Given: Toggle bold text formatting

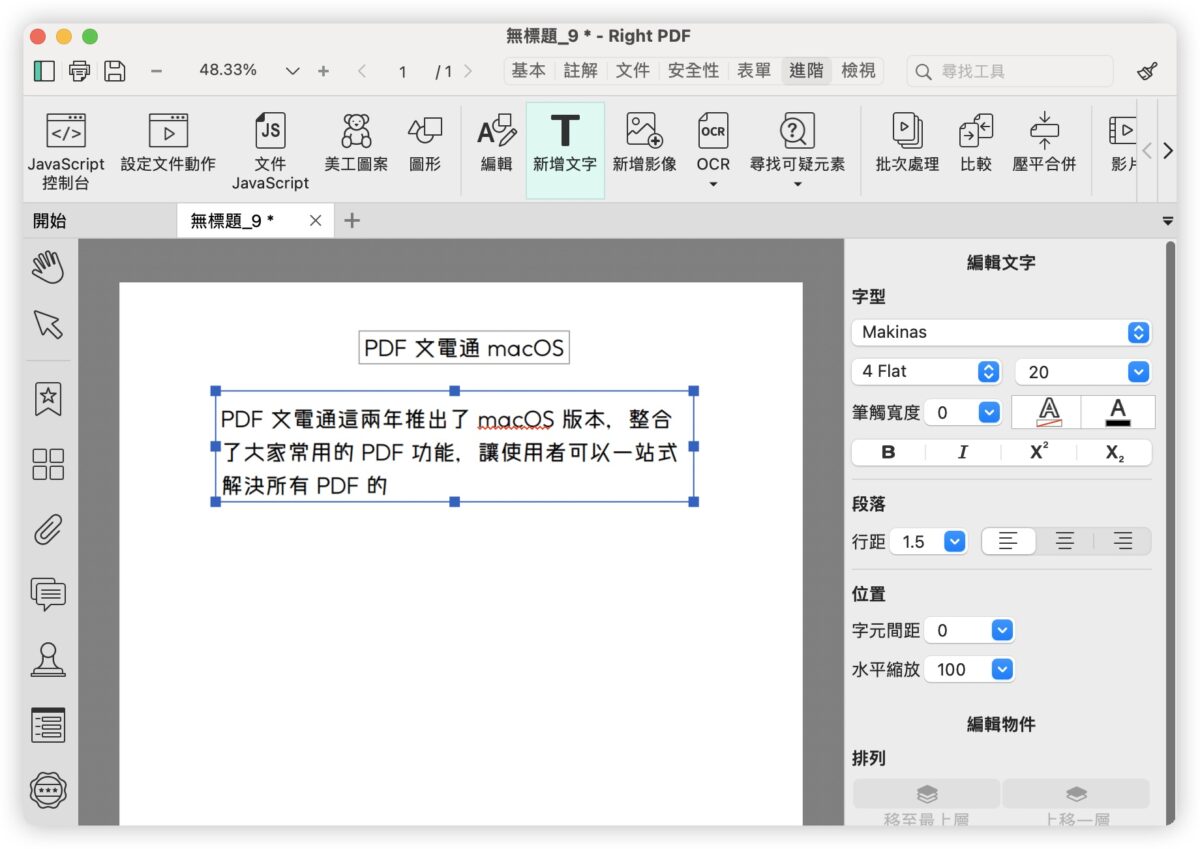Looking at the screenshot, I should pos(888,452).
